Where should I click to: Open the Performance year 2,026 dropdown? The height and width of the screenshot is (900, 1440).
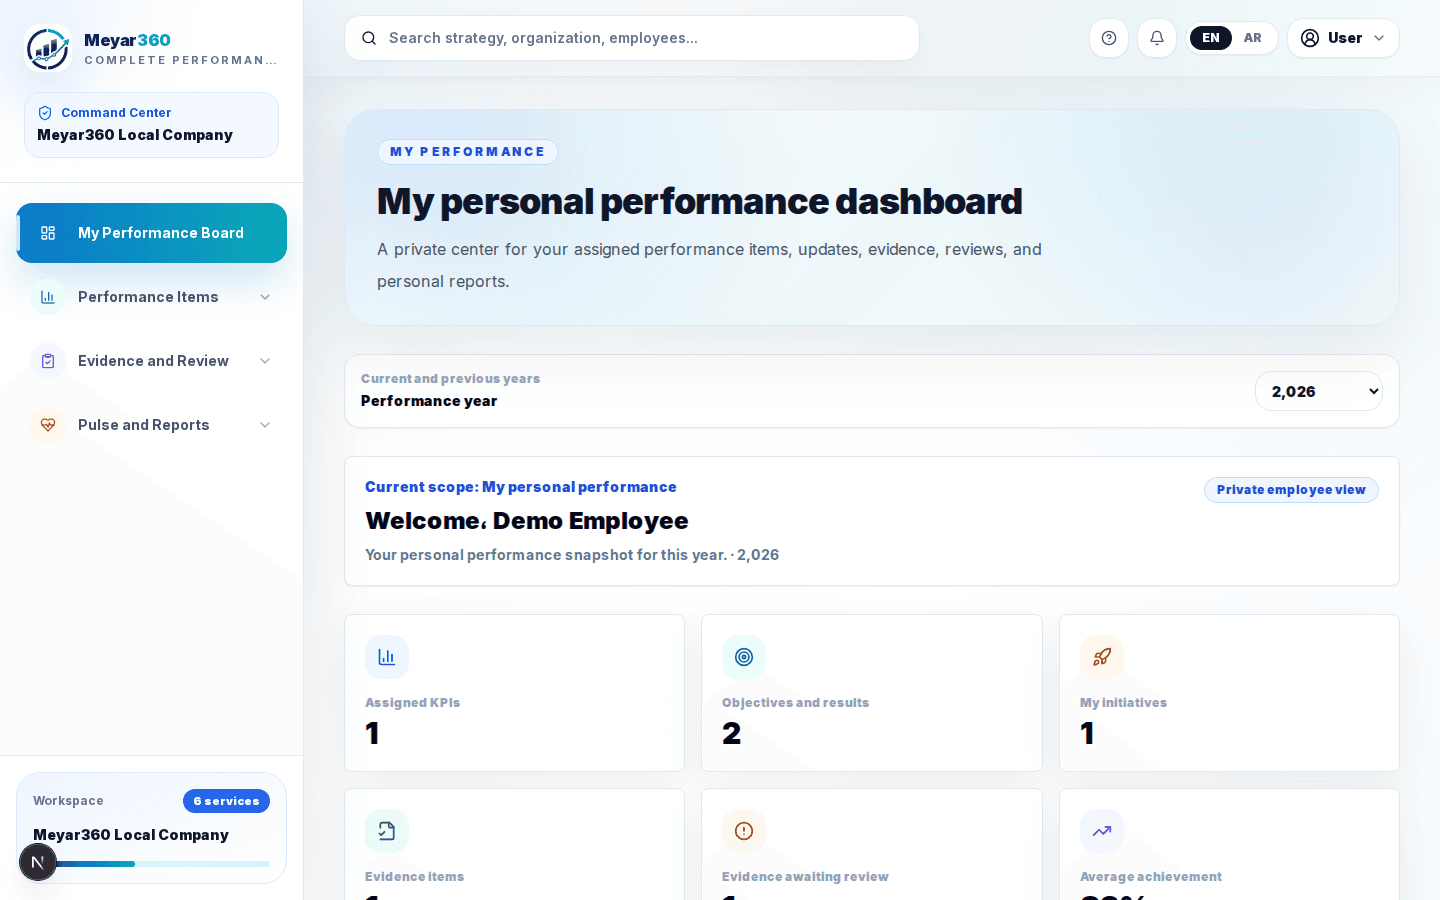(1319, 391)
